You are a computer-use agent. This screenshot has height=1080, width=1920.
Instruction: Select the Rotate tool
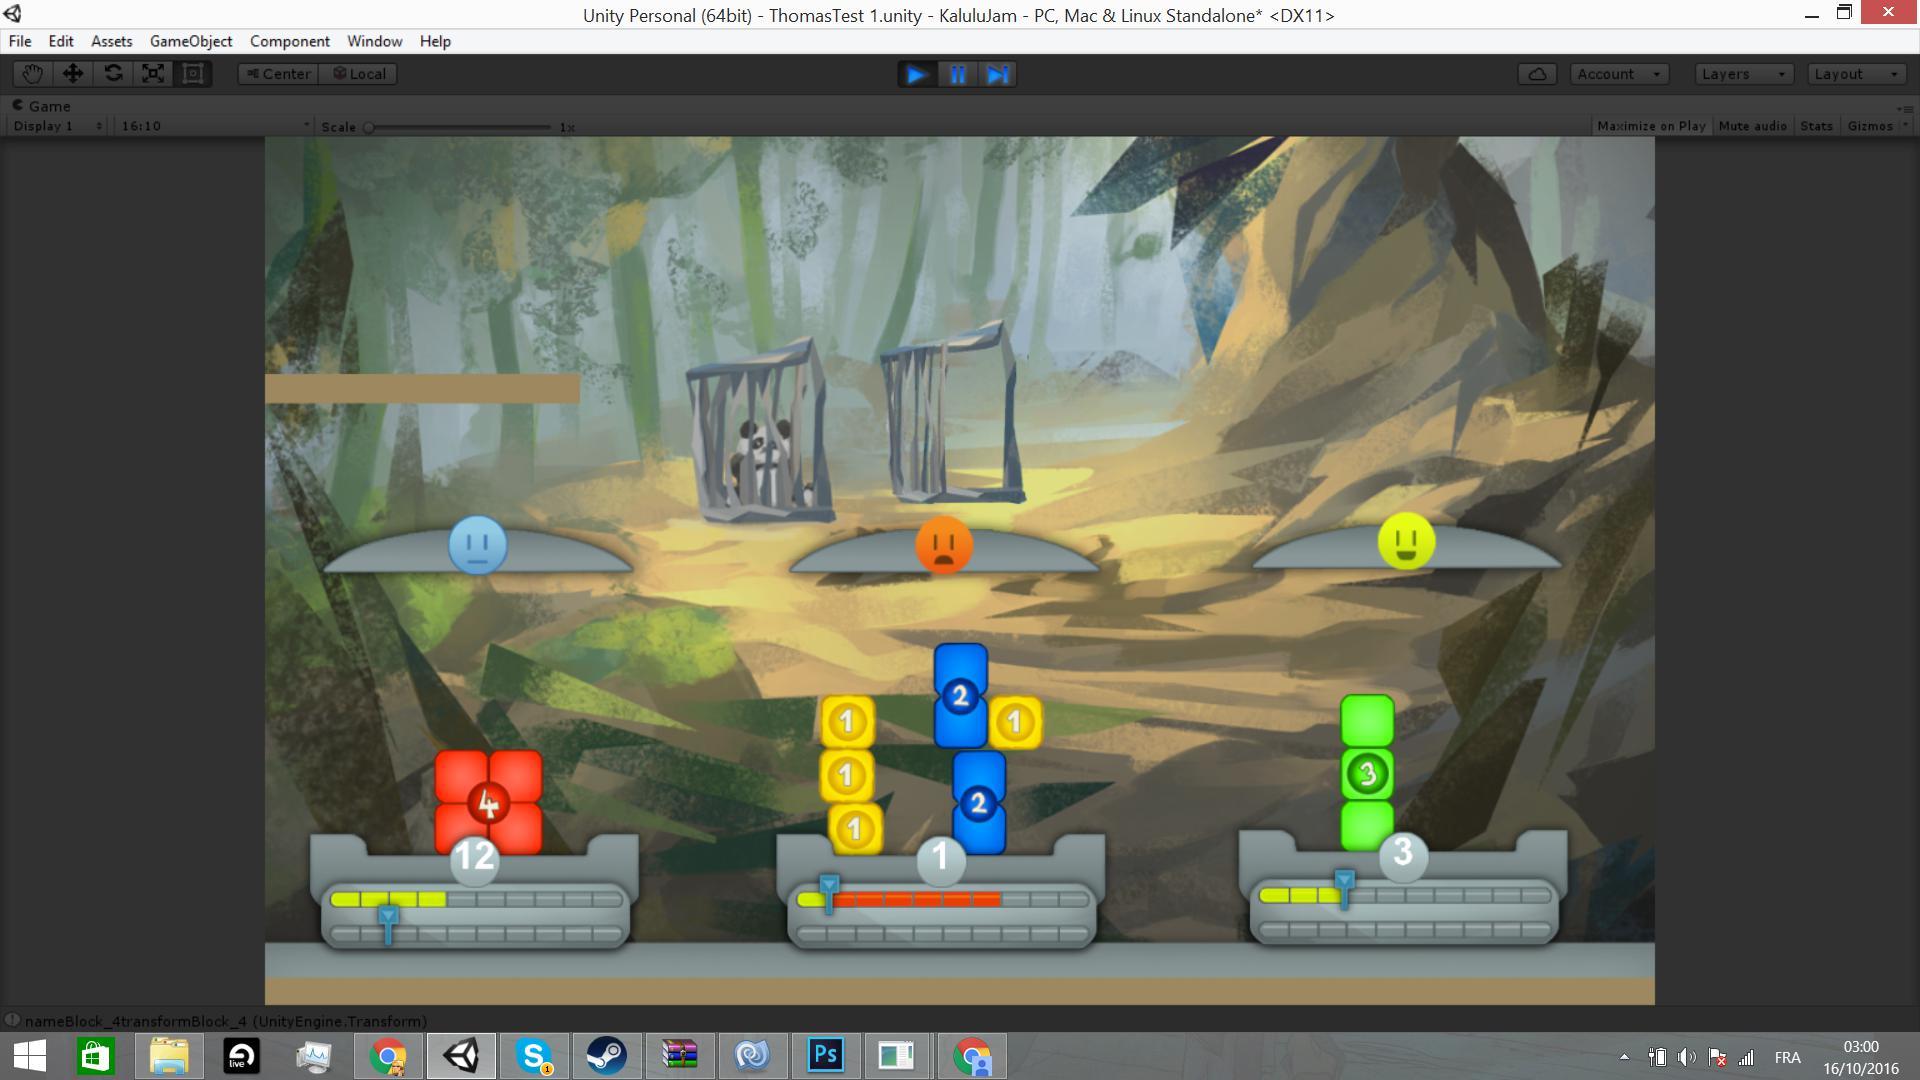click(x=113, y=74)
